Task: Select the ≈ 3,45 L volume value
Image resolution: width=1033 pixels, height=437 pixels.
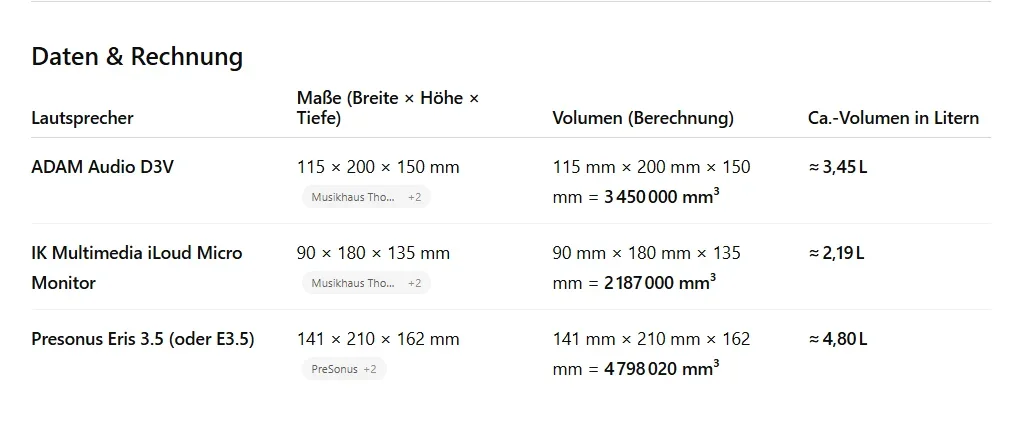Action: pyautogui.click(x=838, y=167)
